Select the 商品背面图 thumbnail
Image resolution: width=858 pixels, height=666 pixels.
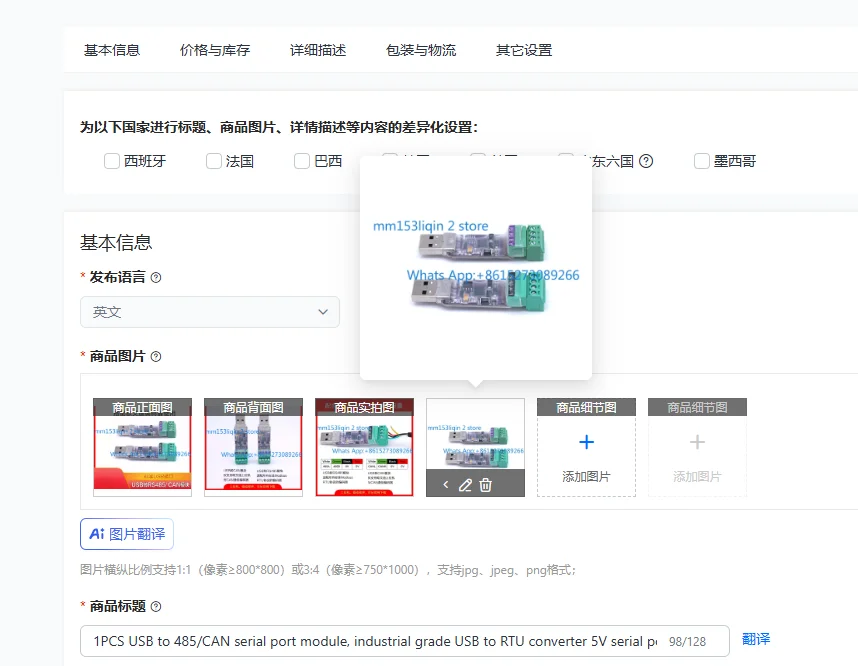tap(253, 447)
